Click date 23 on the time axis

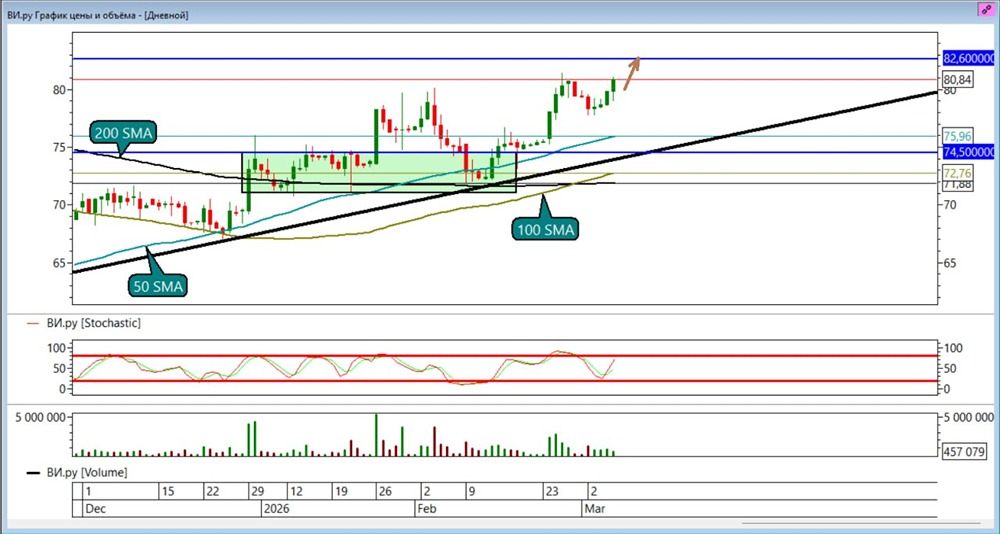(552, 492)
